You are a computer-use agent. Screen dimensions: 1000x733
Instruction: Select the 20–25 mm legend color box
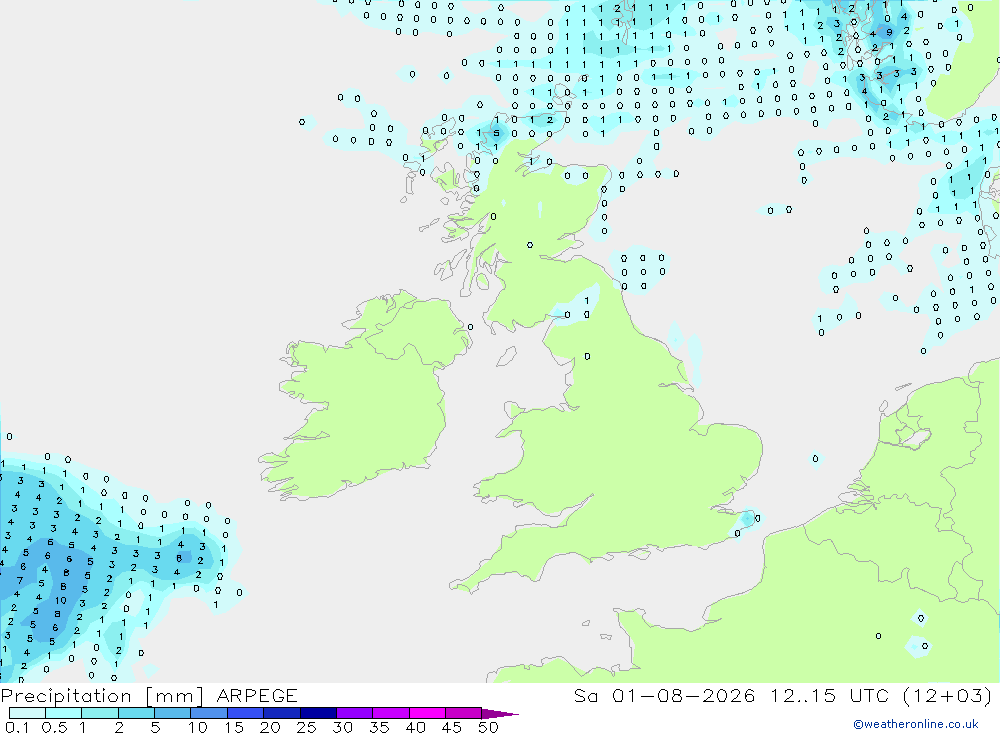point(282,713)
